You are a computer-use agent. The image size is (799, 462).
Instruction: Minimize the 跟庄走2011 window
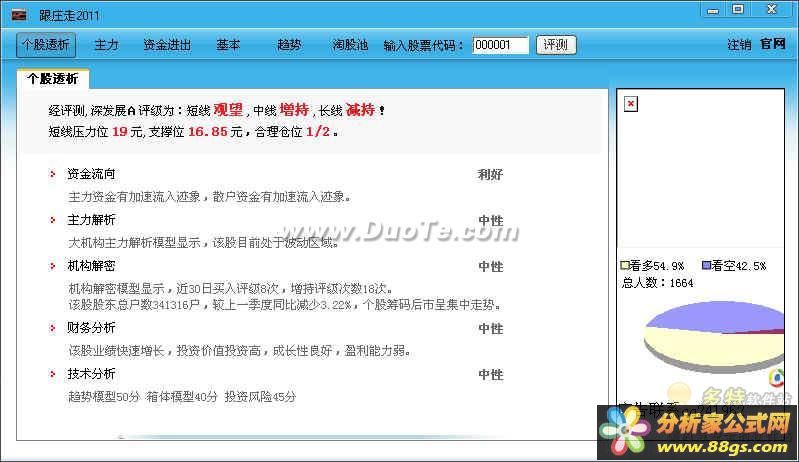tap(713, 11)
